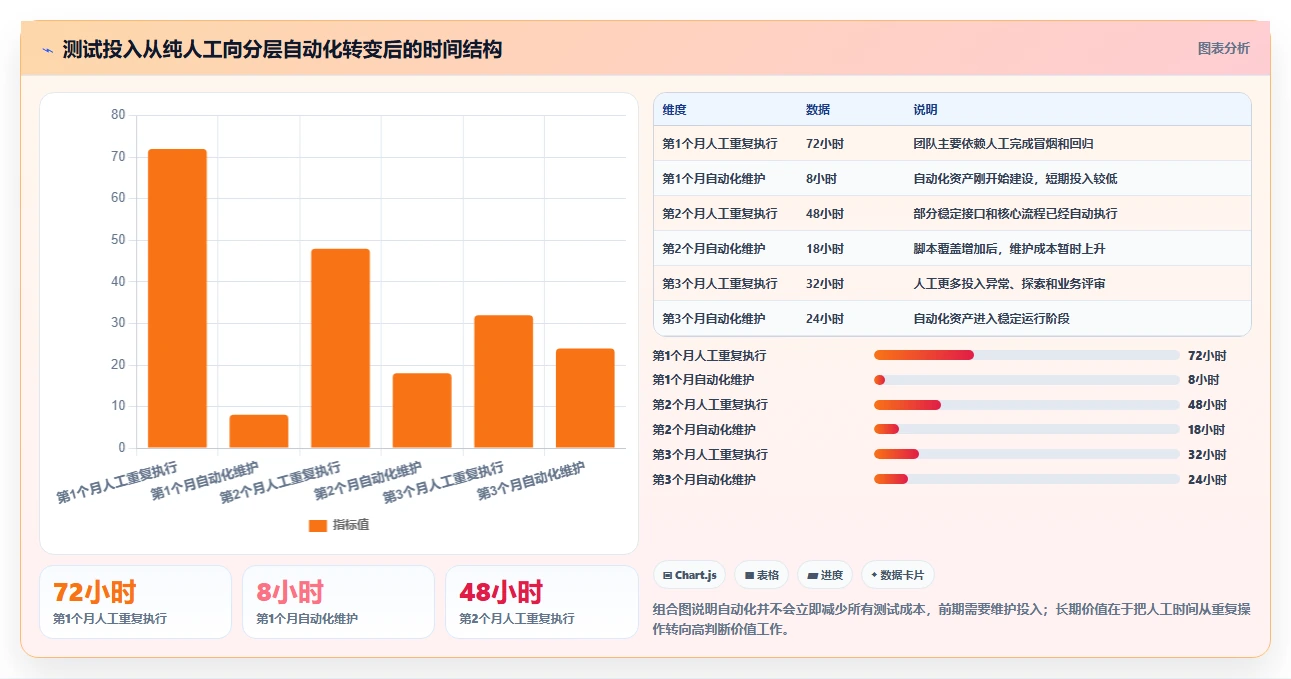The width and height of the screenshot is (1291, 679).
Task: Click the 24小时 progress bar
Action: click(1027, 480)
